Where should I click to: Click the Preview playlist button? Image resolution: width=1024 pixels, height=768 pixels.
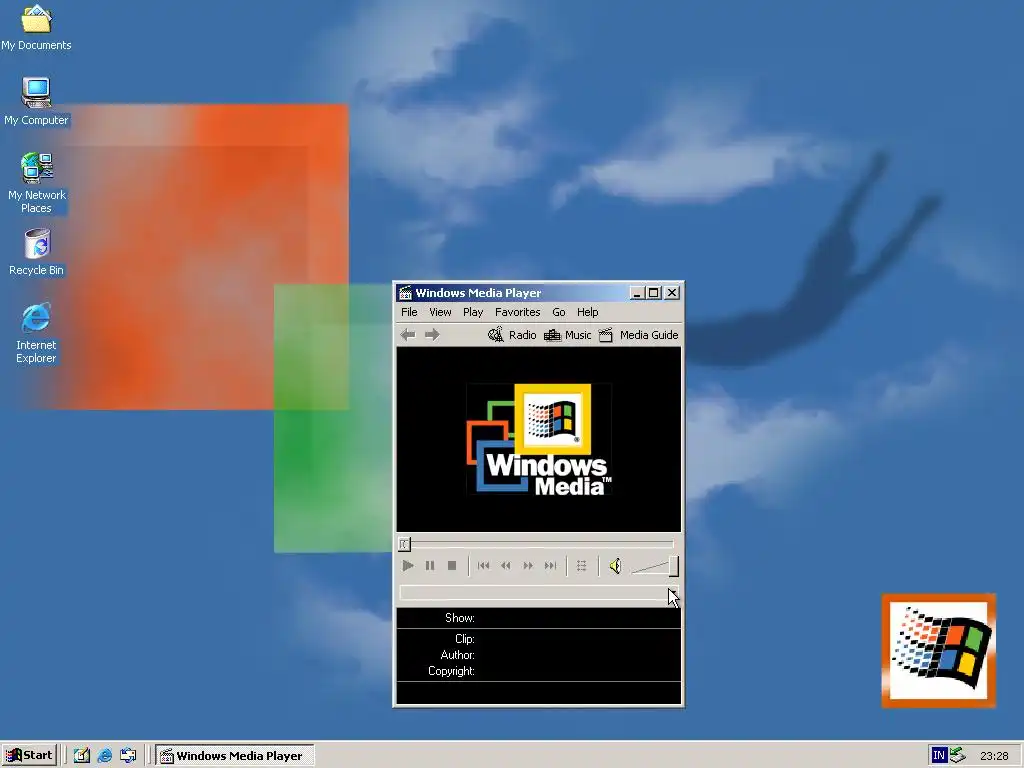coord(582,566)
